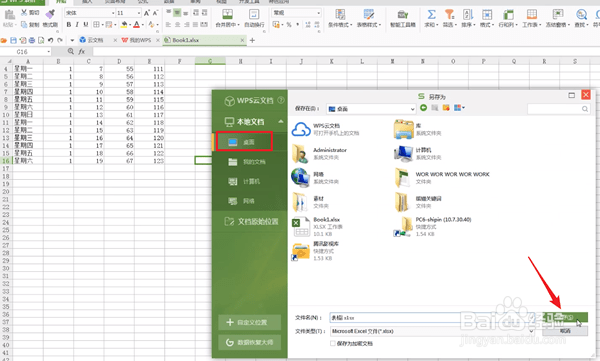Open the font size dropdown
600x361 pixels.
pos(139,13)
